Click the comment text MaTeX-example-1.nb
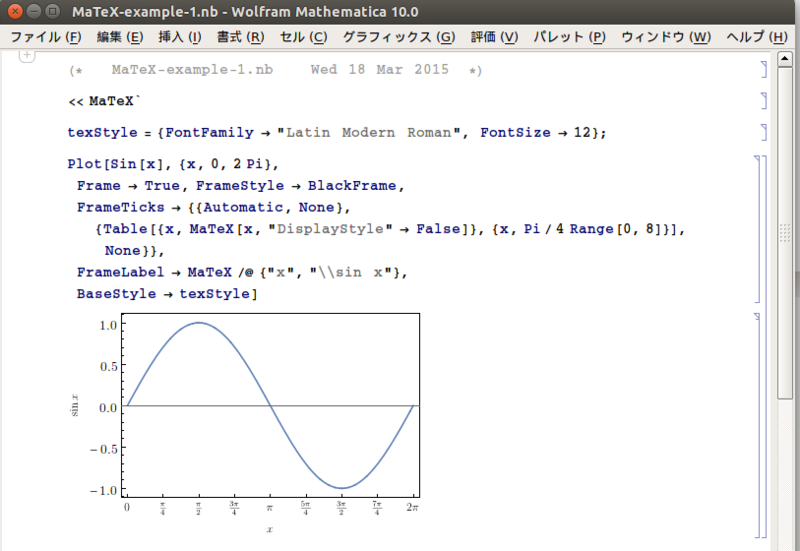800x551 pixels. (192, 69)
